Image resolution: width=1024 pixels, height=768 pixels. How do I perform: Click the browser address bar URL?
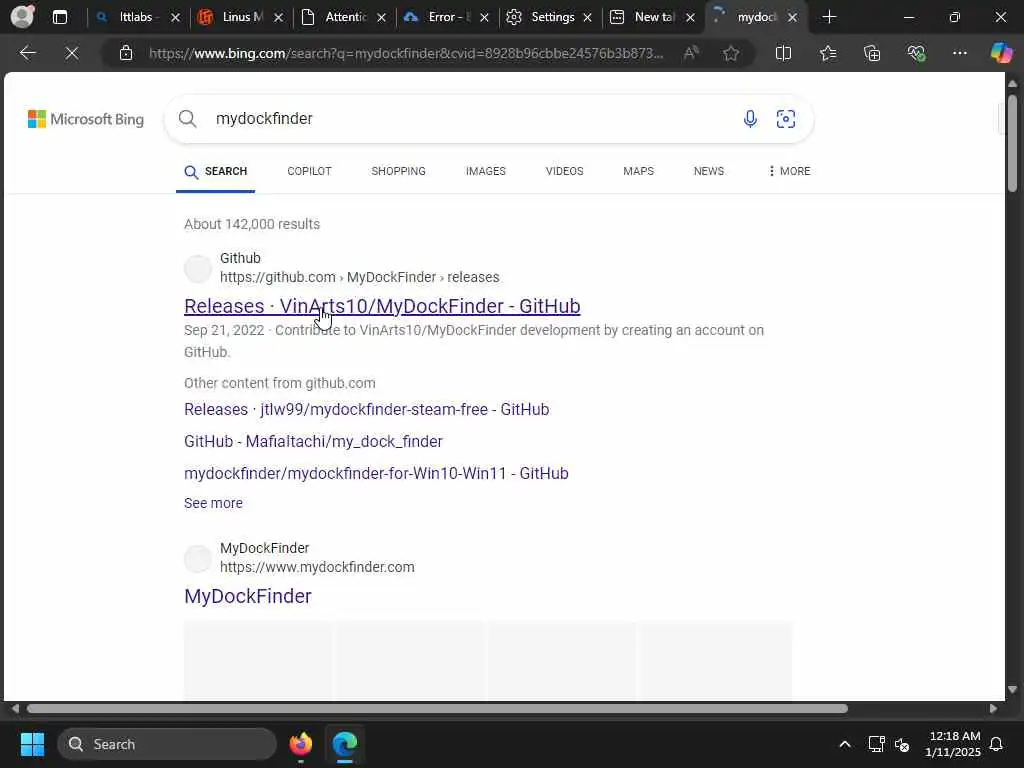pyautogui.click(x=406, y=53)
